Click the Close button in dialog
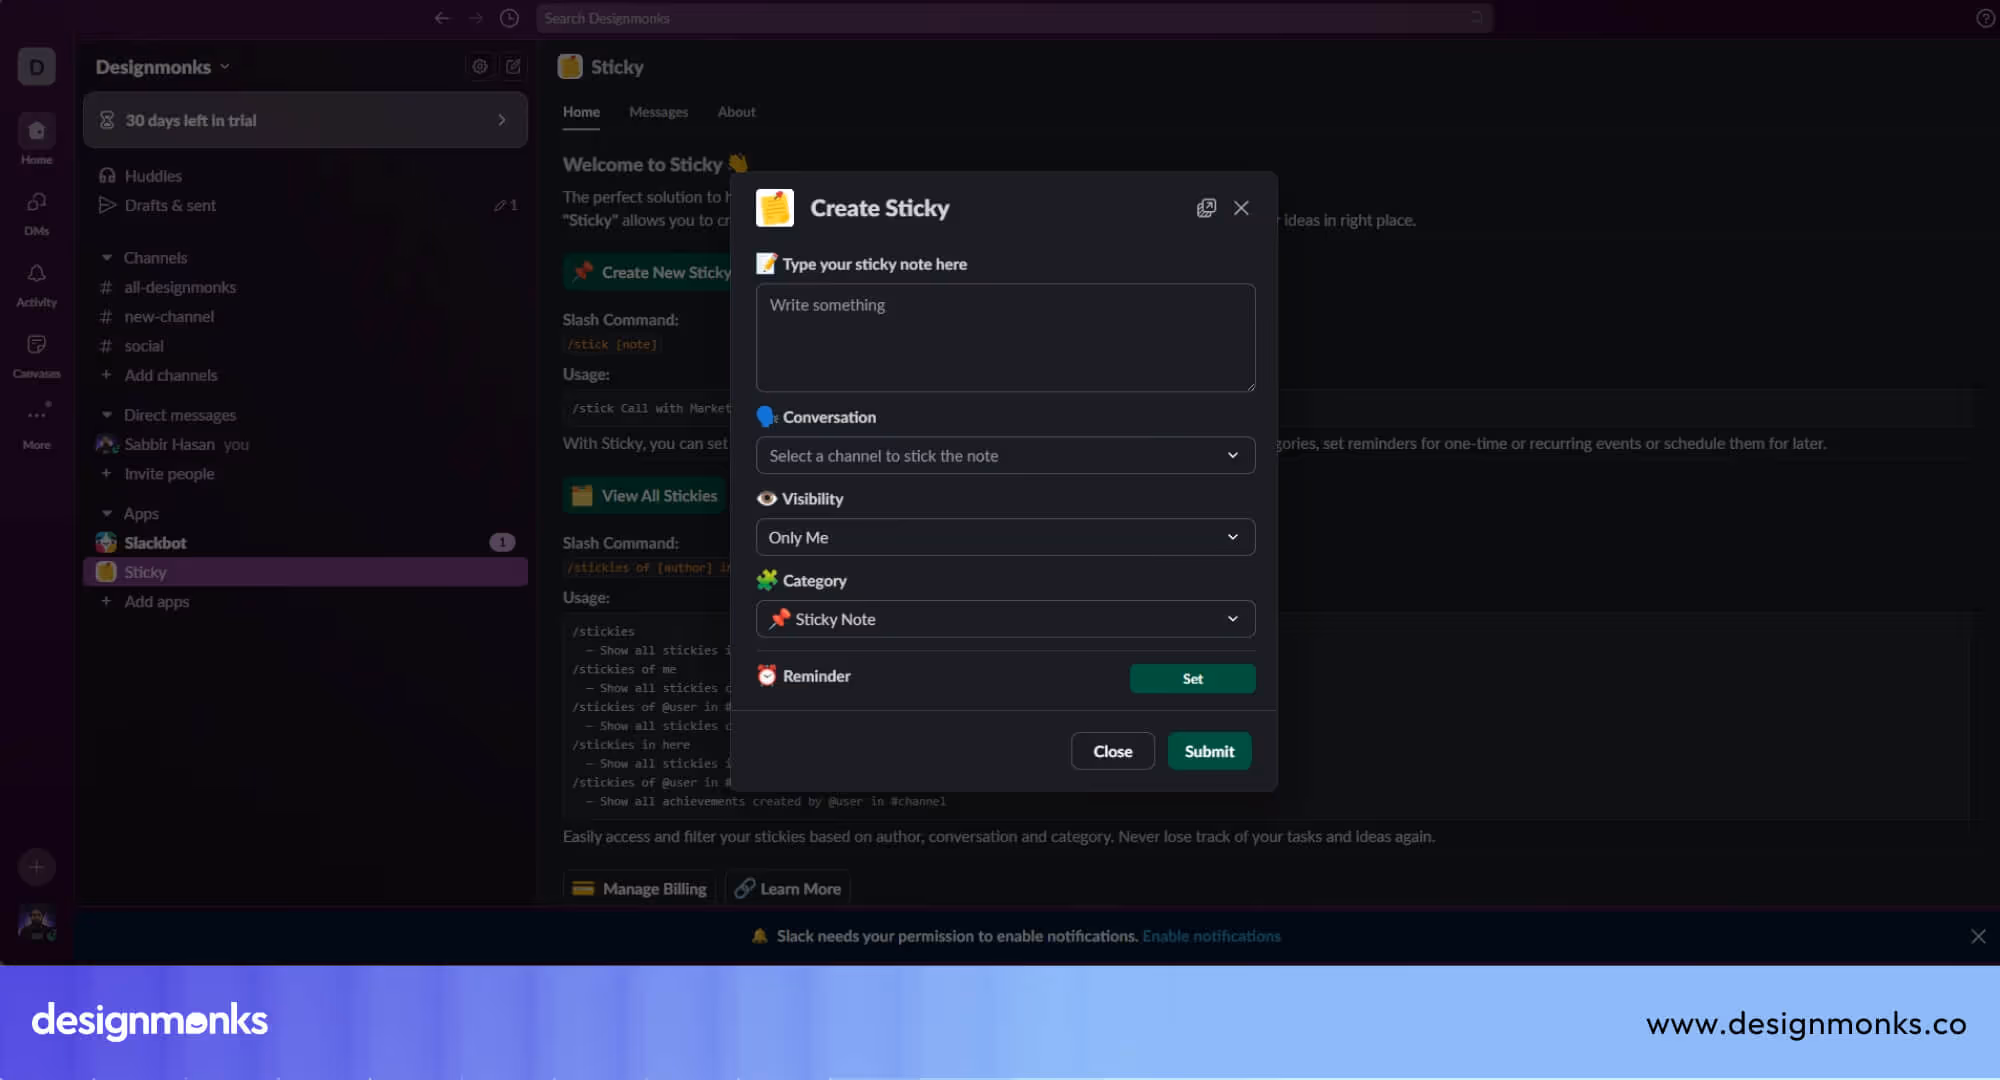2000x1080 pixels. (x=1112, y=751)
